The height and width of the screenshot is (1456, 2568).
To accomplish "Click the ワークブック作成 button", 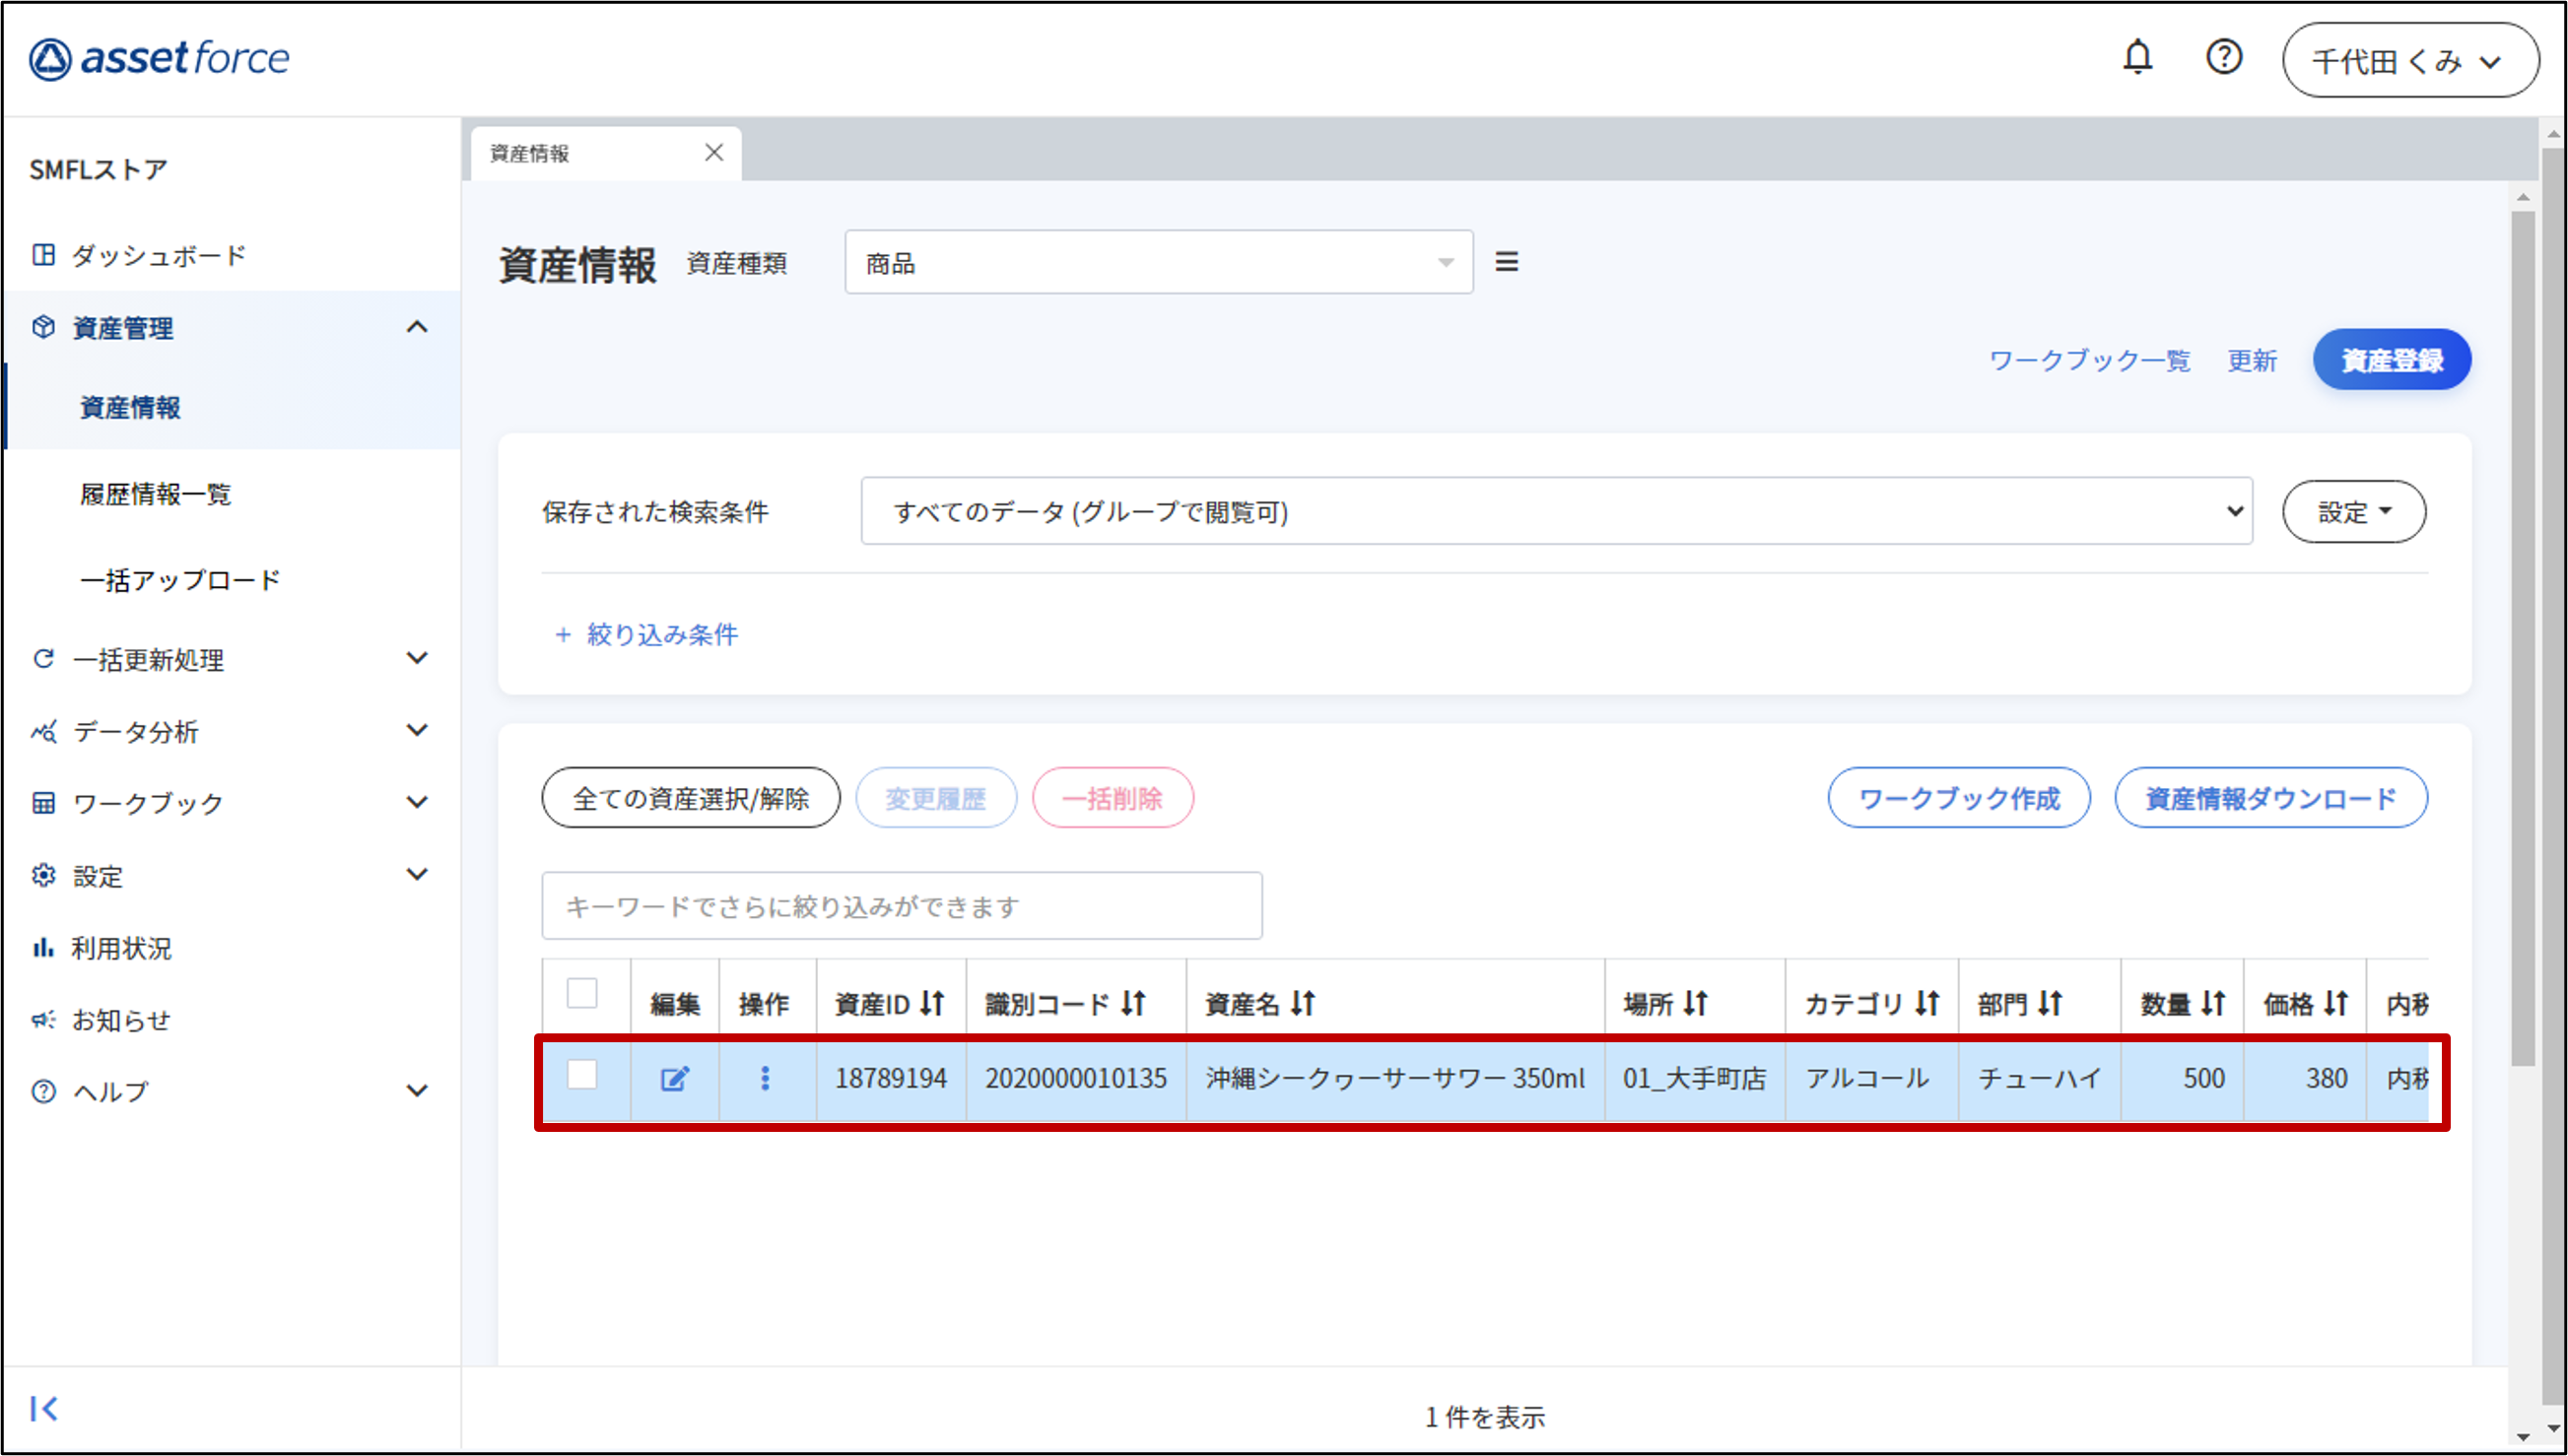I will pos(1958,797).
